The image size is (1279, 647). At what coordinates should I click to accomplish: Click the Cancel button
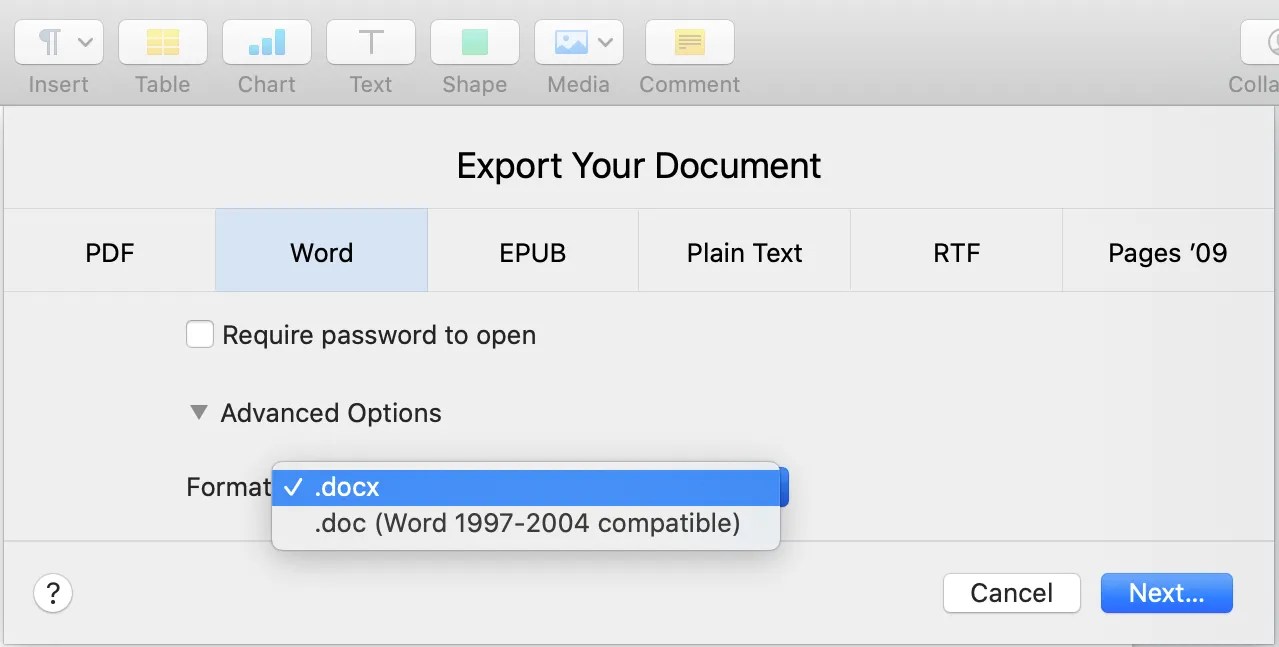click(1011, 593)
